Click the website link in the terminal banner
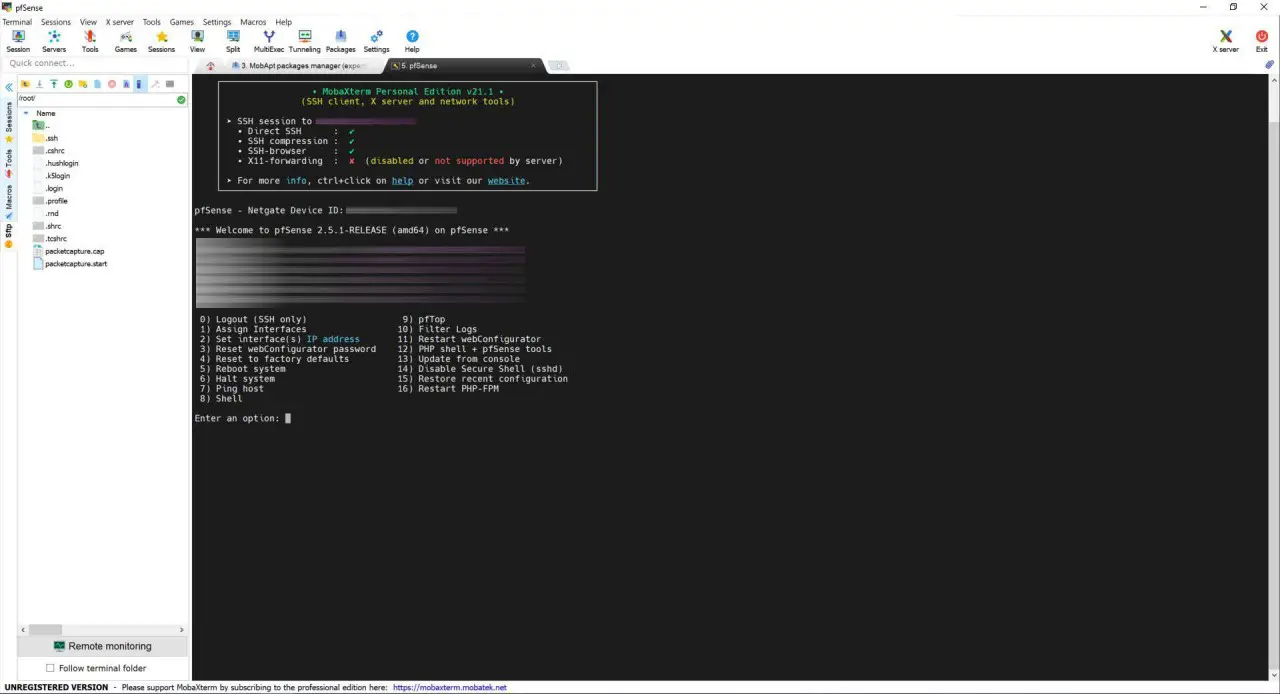This screenshot has height=694, width=1280. (x=505, y=180)
